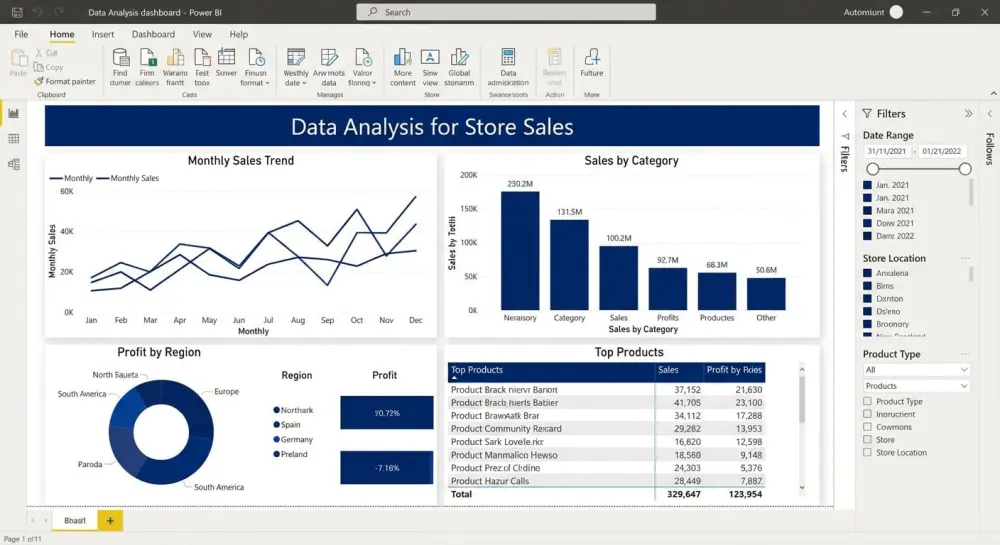Toggle the Anxalena store location
The image size is (1000, 545).
pos(867,273)
